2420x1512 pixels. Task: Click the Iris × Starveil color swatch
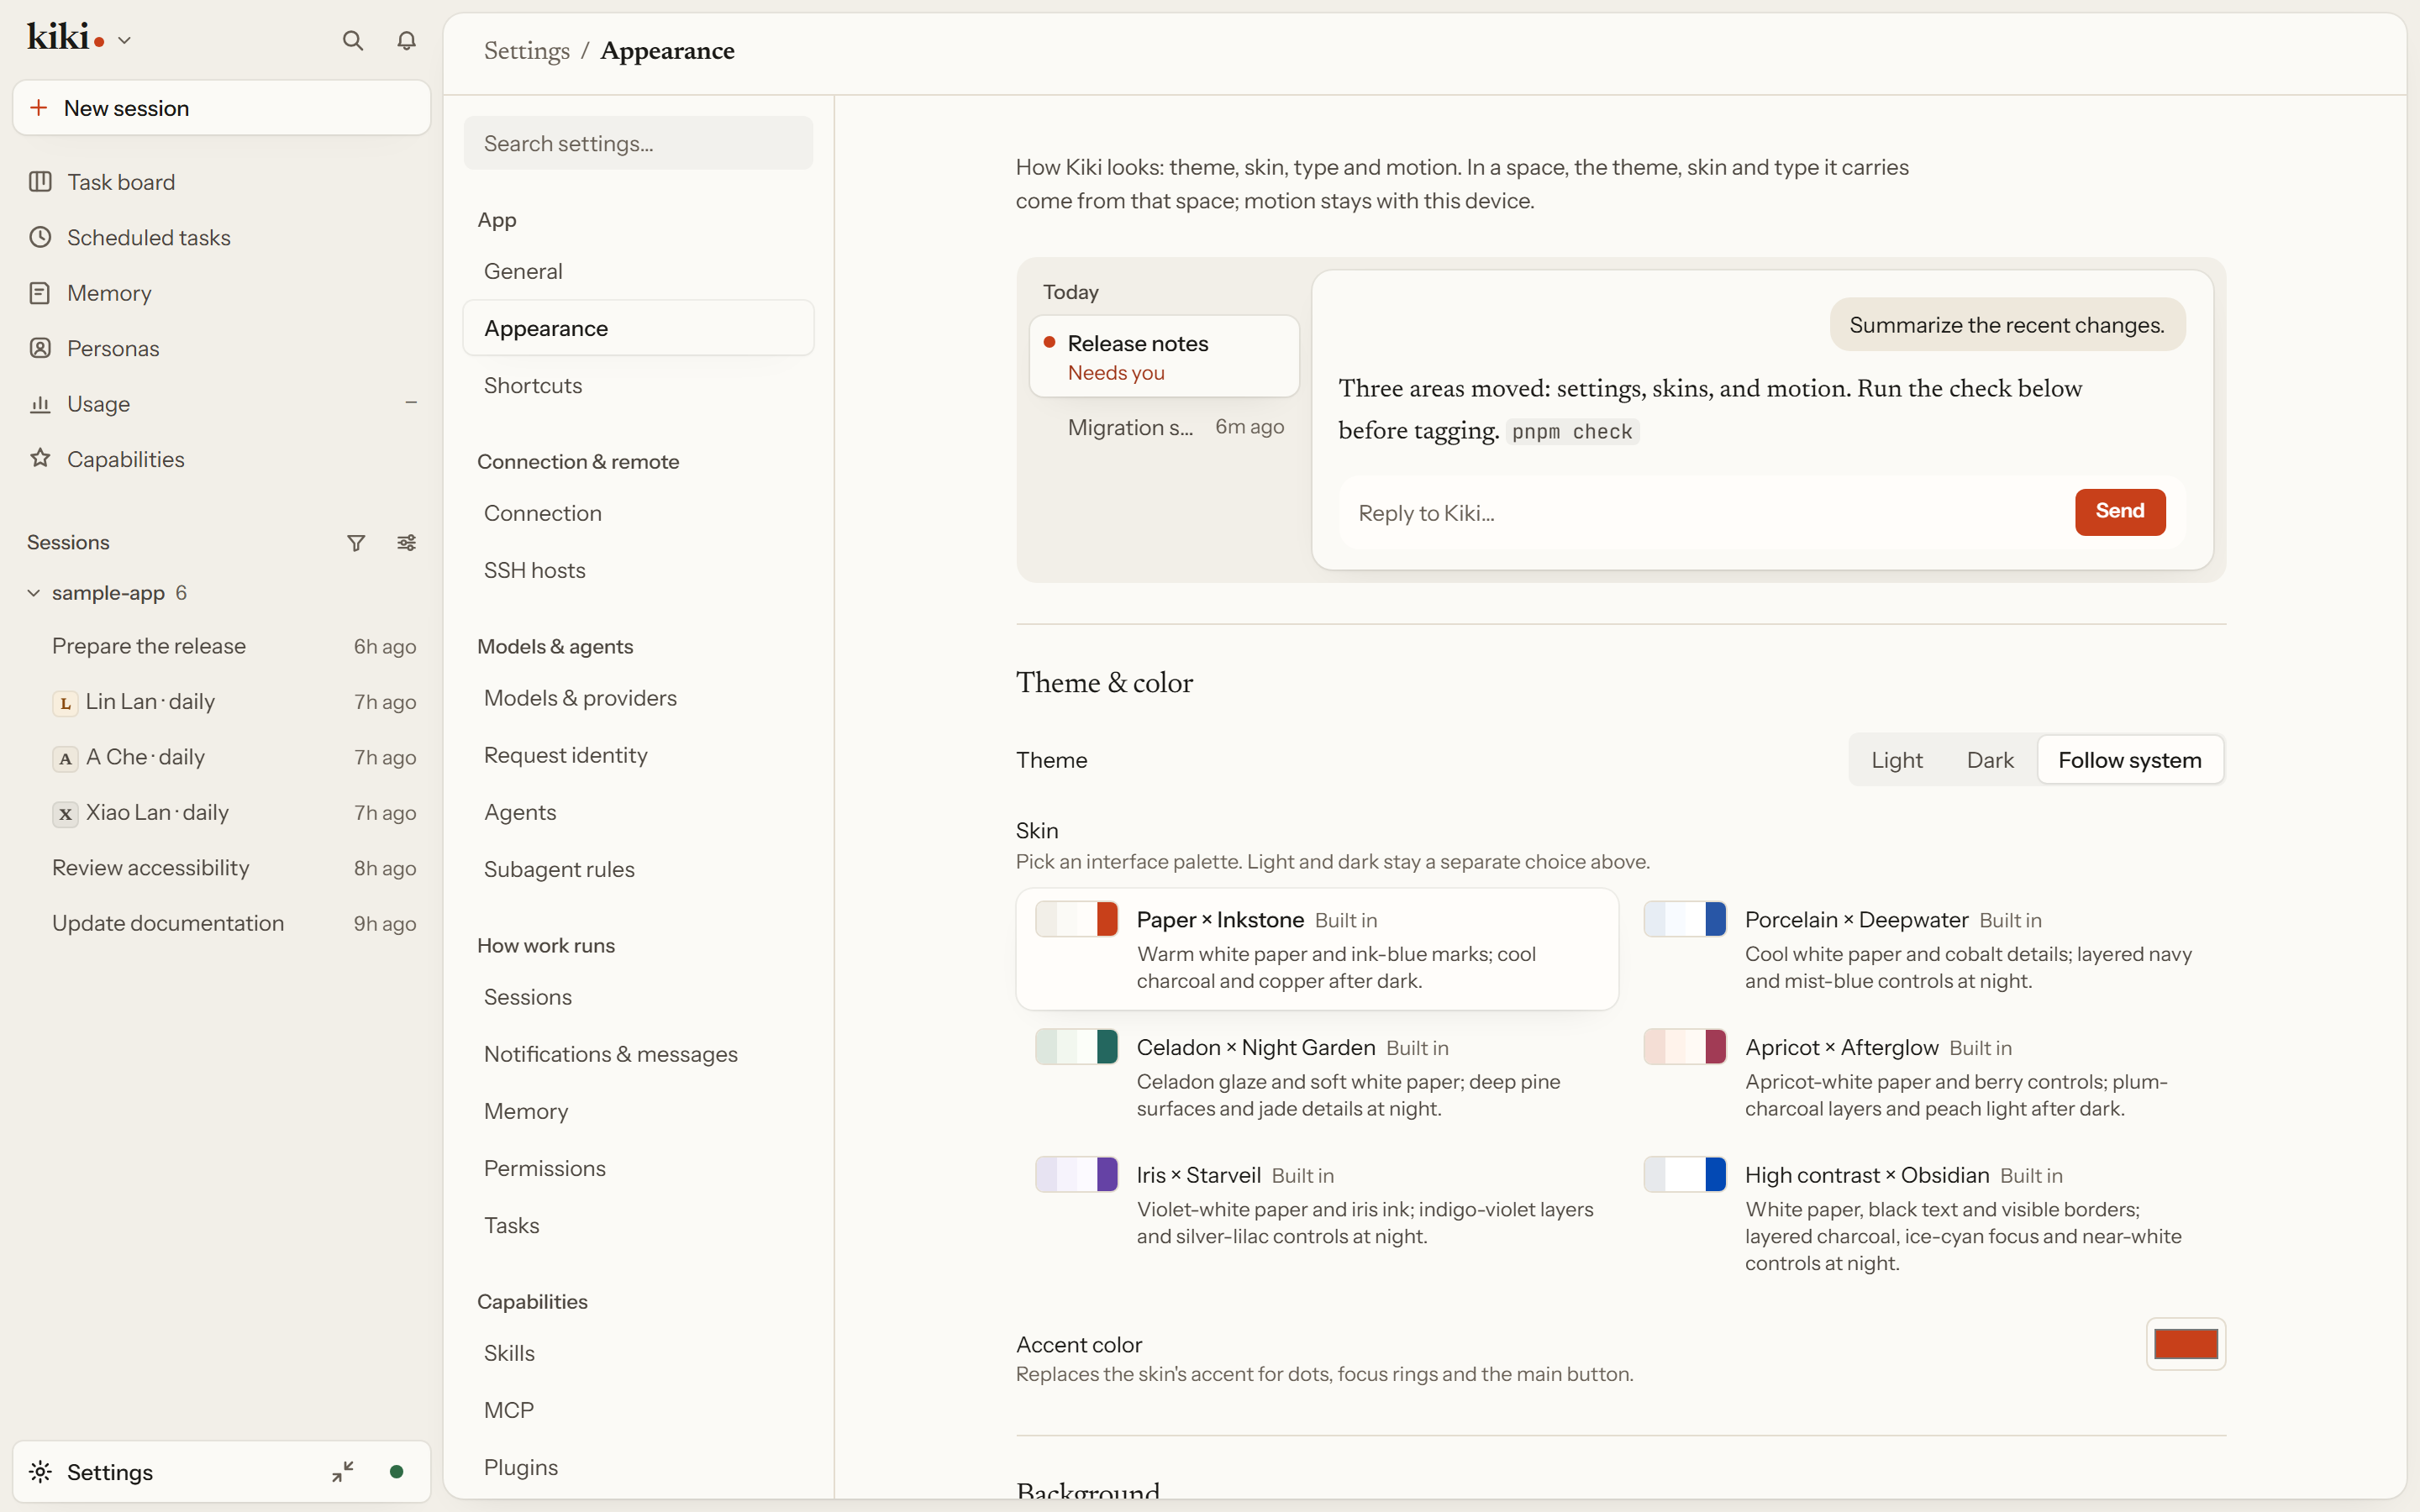click(x=1076, y=1174)
